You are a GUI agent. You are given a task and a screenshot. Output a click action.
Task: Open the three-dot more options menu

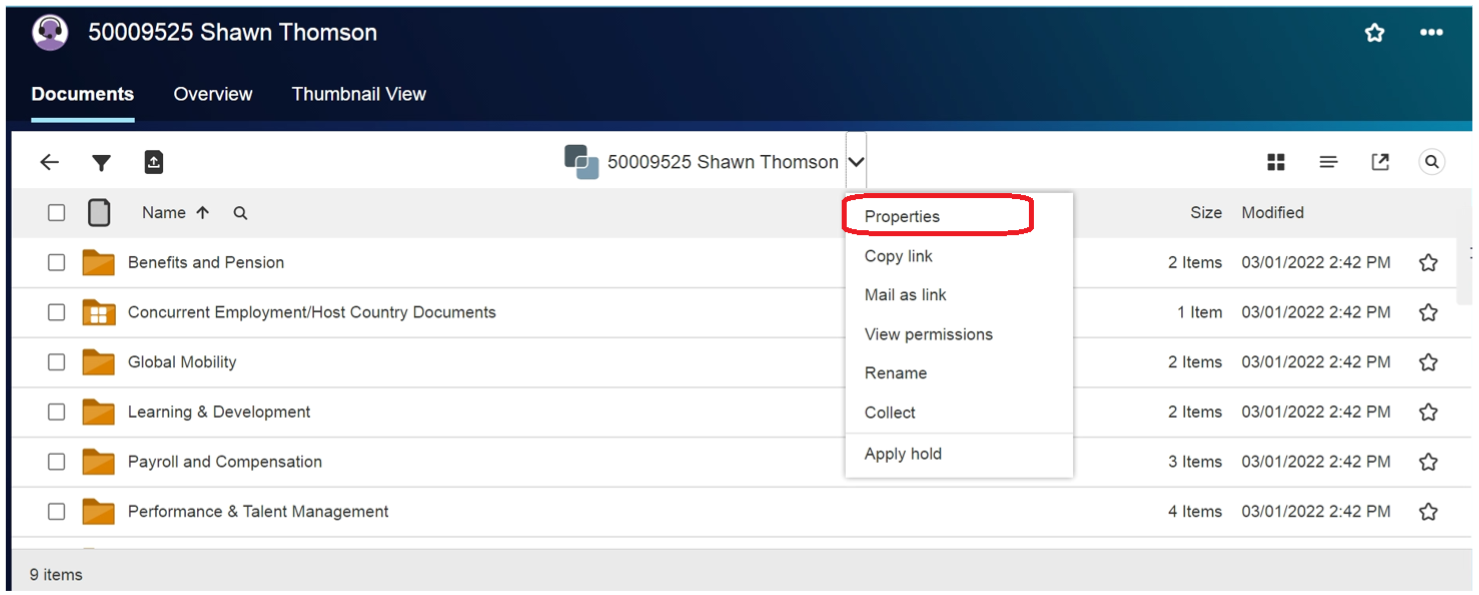(x=1431, y=33)
